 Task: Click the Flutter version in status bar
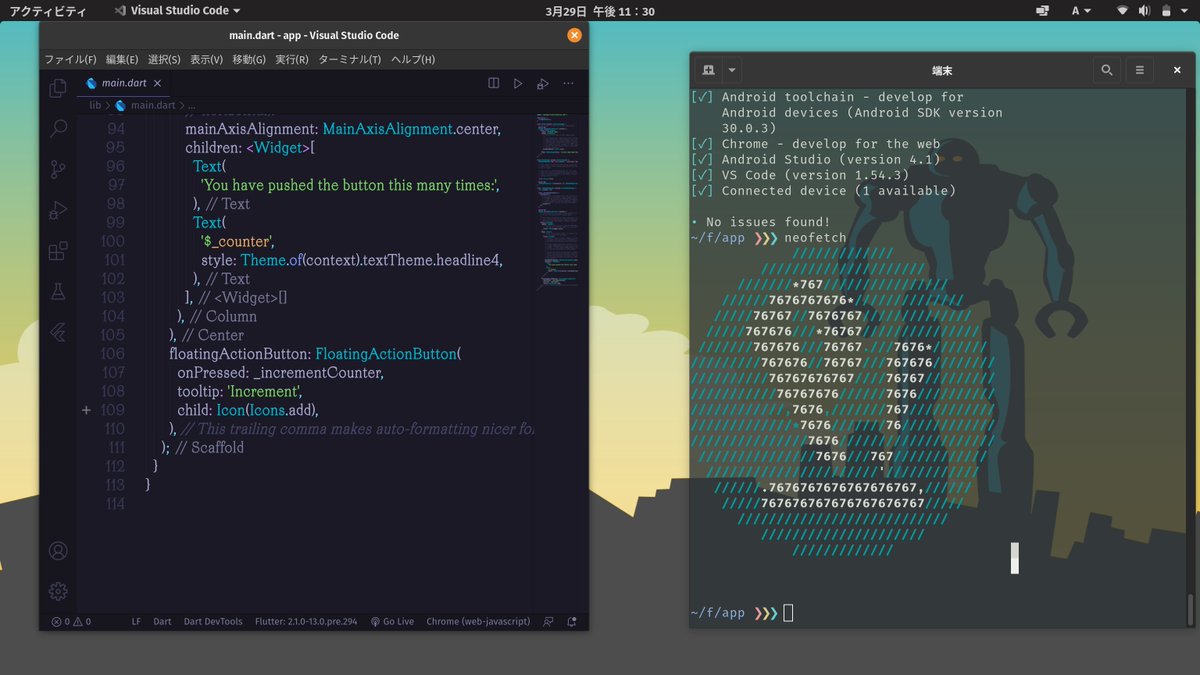pos(305,621)
